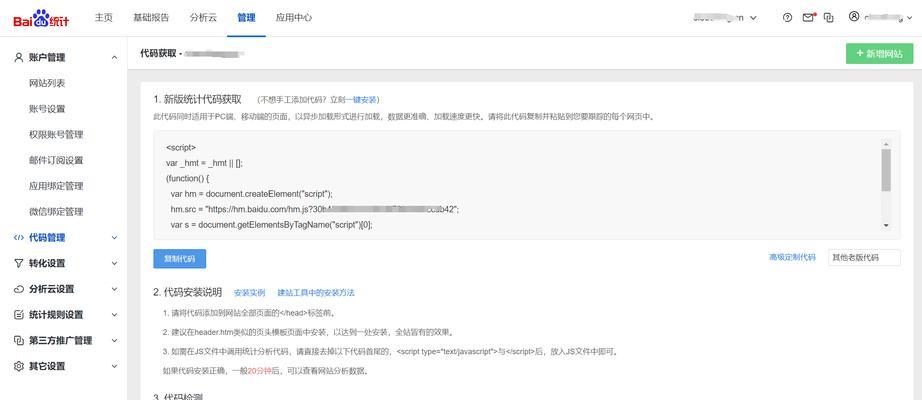Collapse the 账户管理 section chevron

(x=114, y=58)
